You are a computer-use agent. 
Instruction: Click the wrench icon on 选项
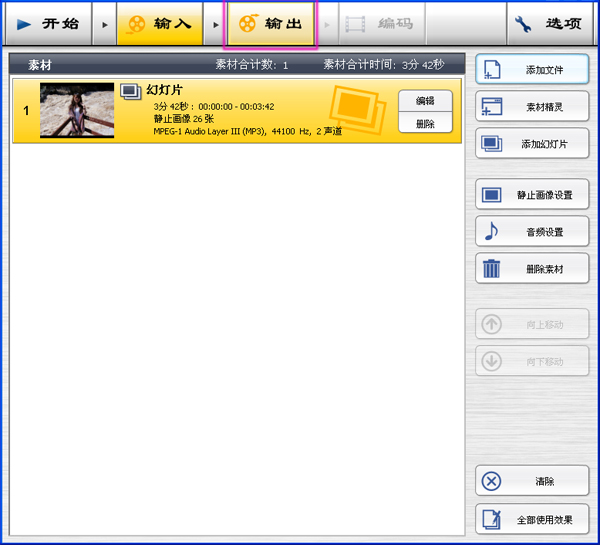click(x=522, y=24)
